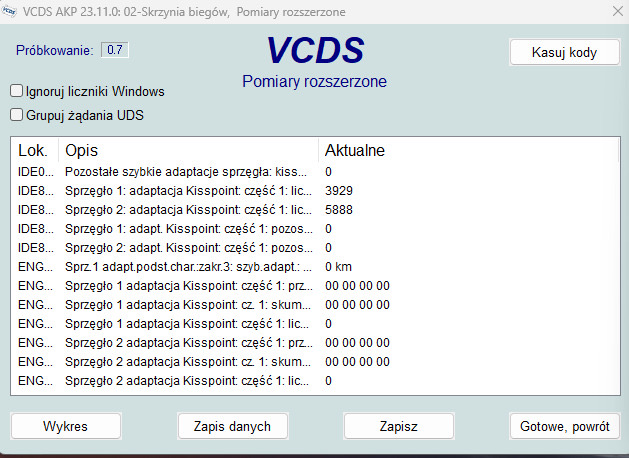Image resolution: width=629 pixels, height=458 pixels.
Task: Click Gotowe, powrót to return
Action: pyautogui.click(x=564, y=426)
